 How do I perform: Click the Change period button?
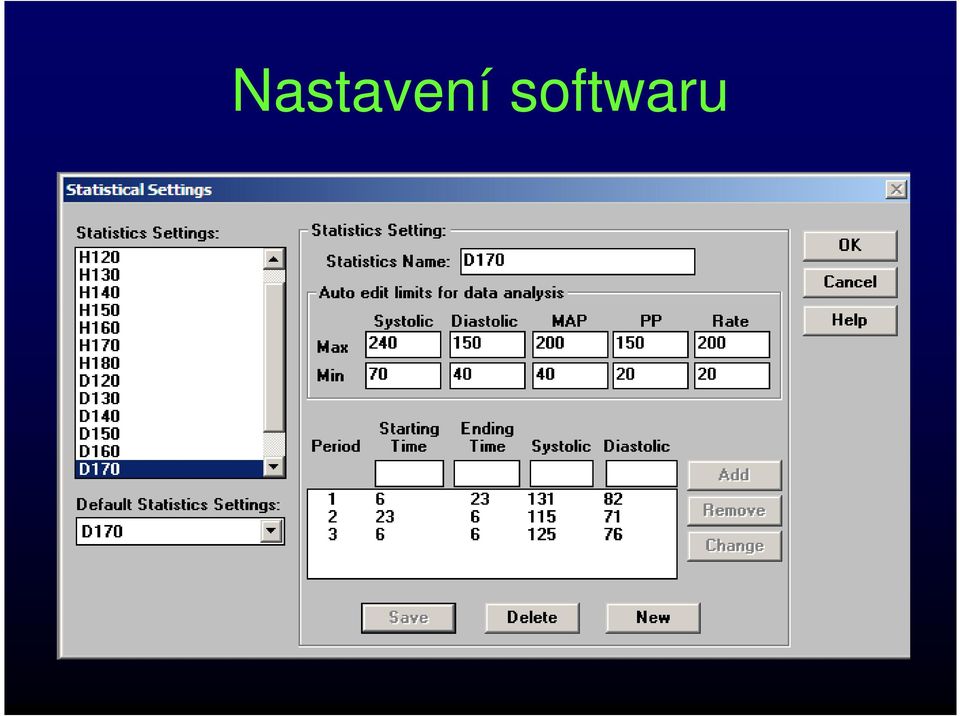coord(734,546)
